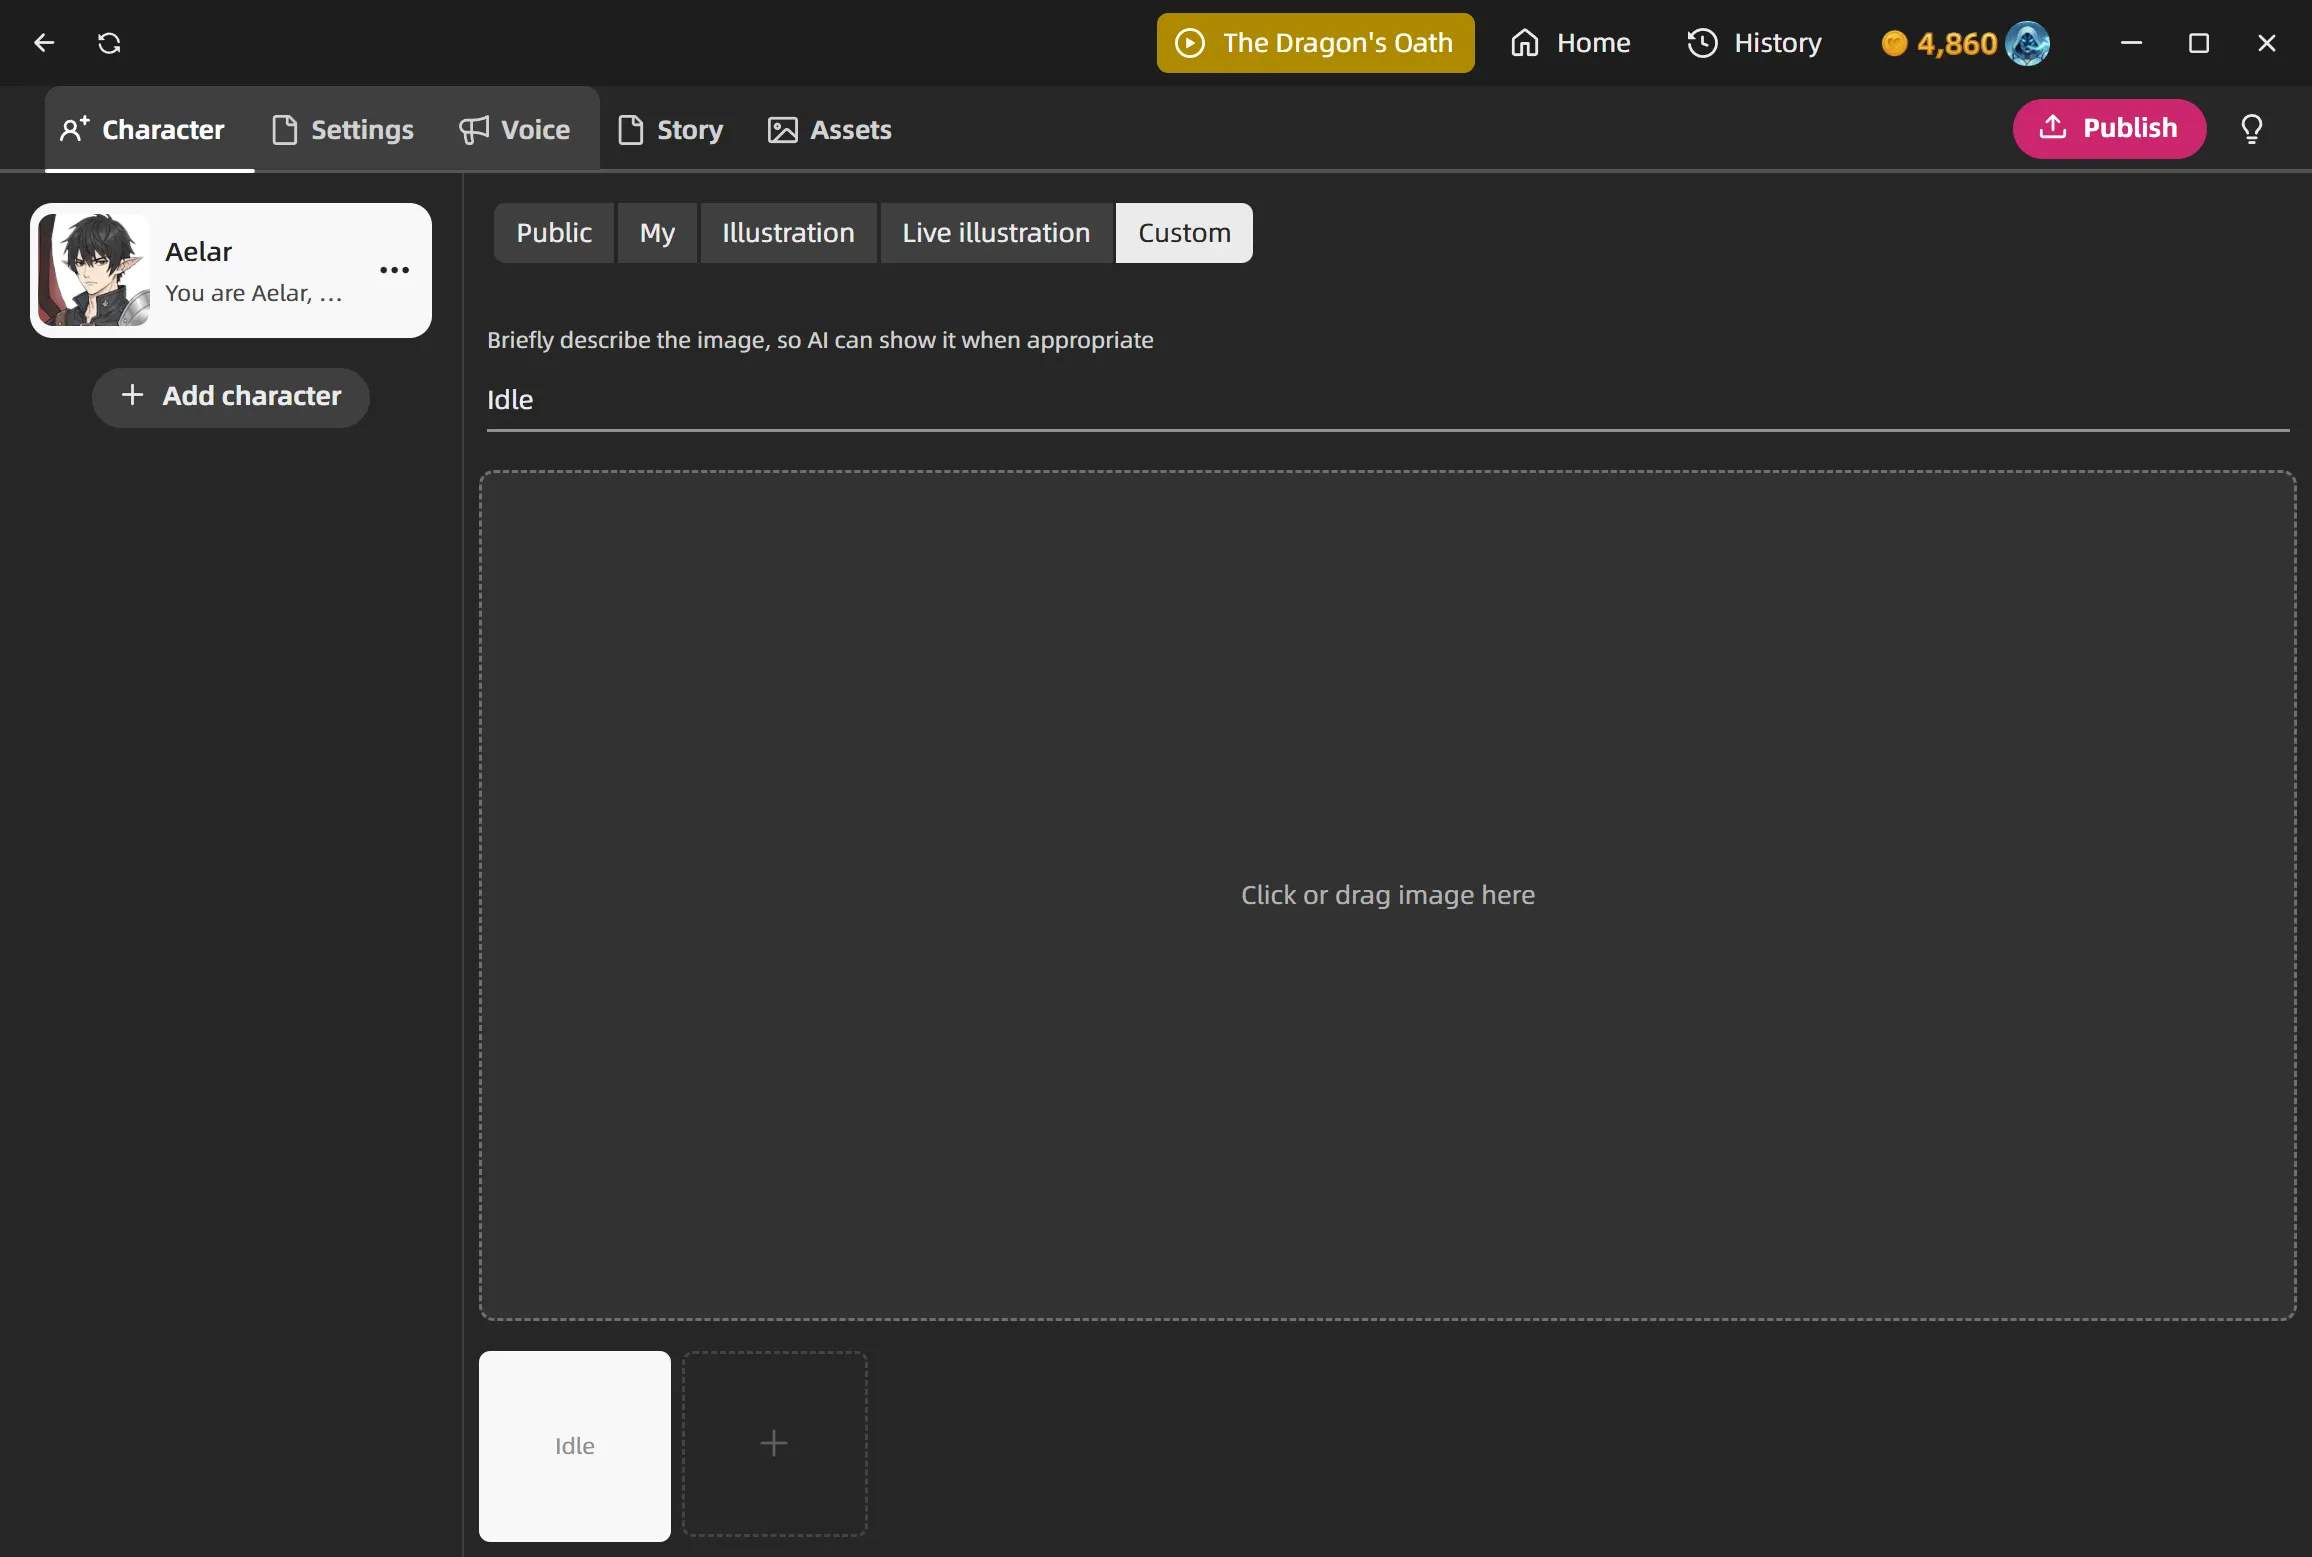Click the gold coin balance 4,860
Image resolution: width=2312 pixels, height=1557 pixels.
pyautogui.click(x=1940, y=44)
